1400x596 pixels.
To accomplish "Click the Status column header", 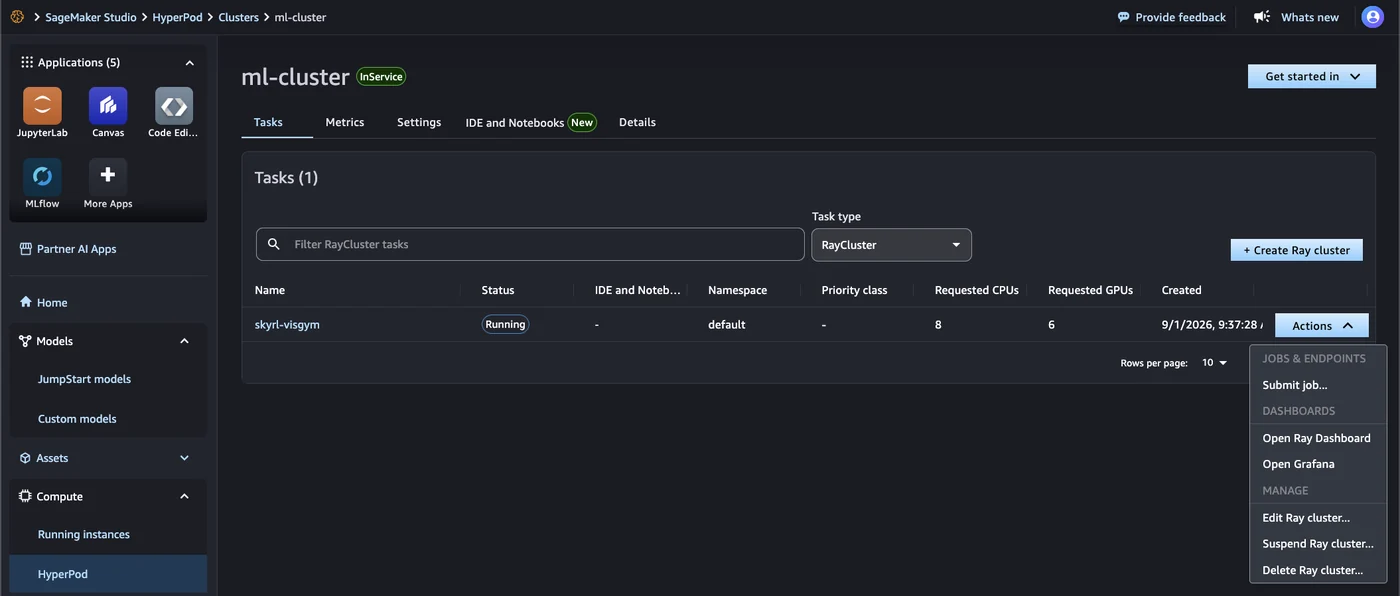I will click(498, 290).
